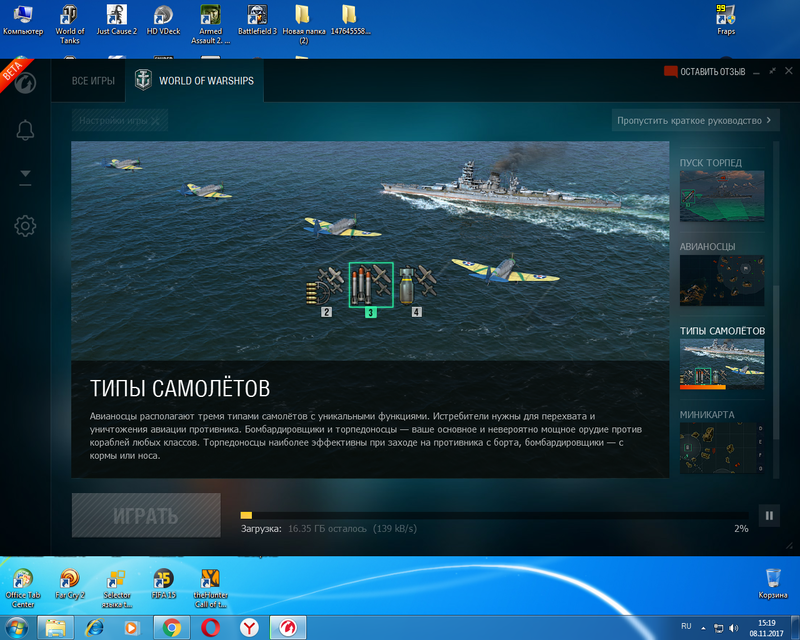Image resolution: width=800 pixels, height=640 pixels.
Task: Click the '16.35 ГБ осталось' download status
Action: point(327,529)
